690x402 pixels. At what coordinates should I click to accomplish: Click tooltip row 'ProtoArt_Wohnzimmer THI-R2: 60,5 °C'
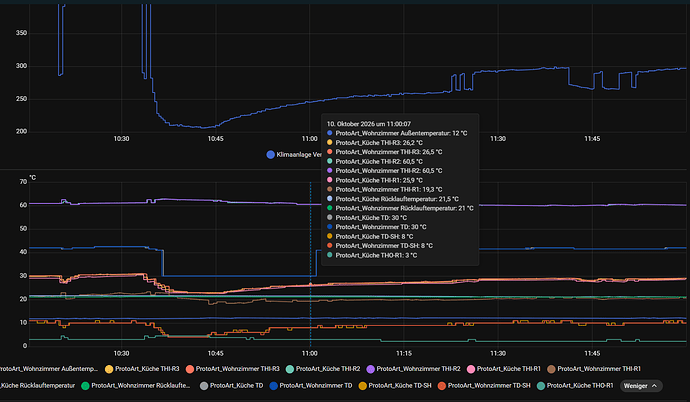click(385, 171)
